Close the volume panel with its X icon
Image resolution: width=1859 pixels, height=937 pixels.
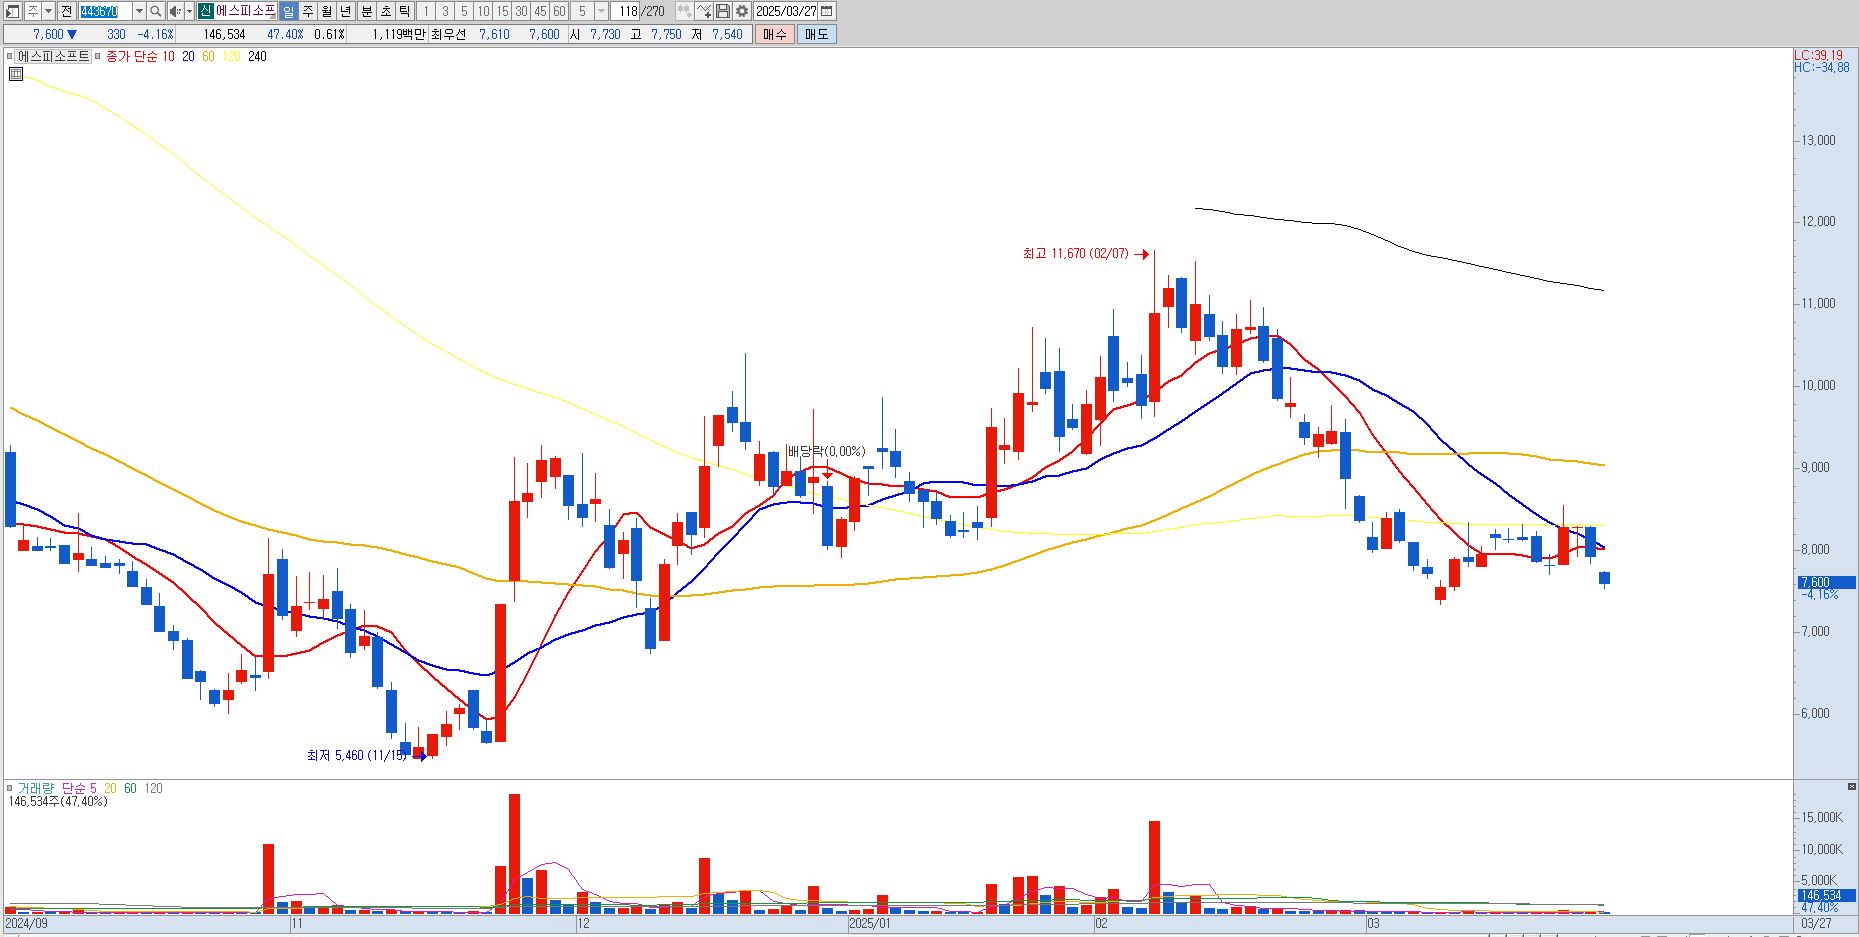(1852, 787)
